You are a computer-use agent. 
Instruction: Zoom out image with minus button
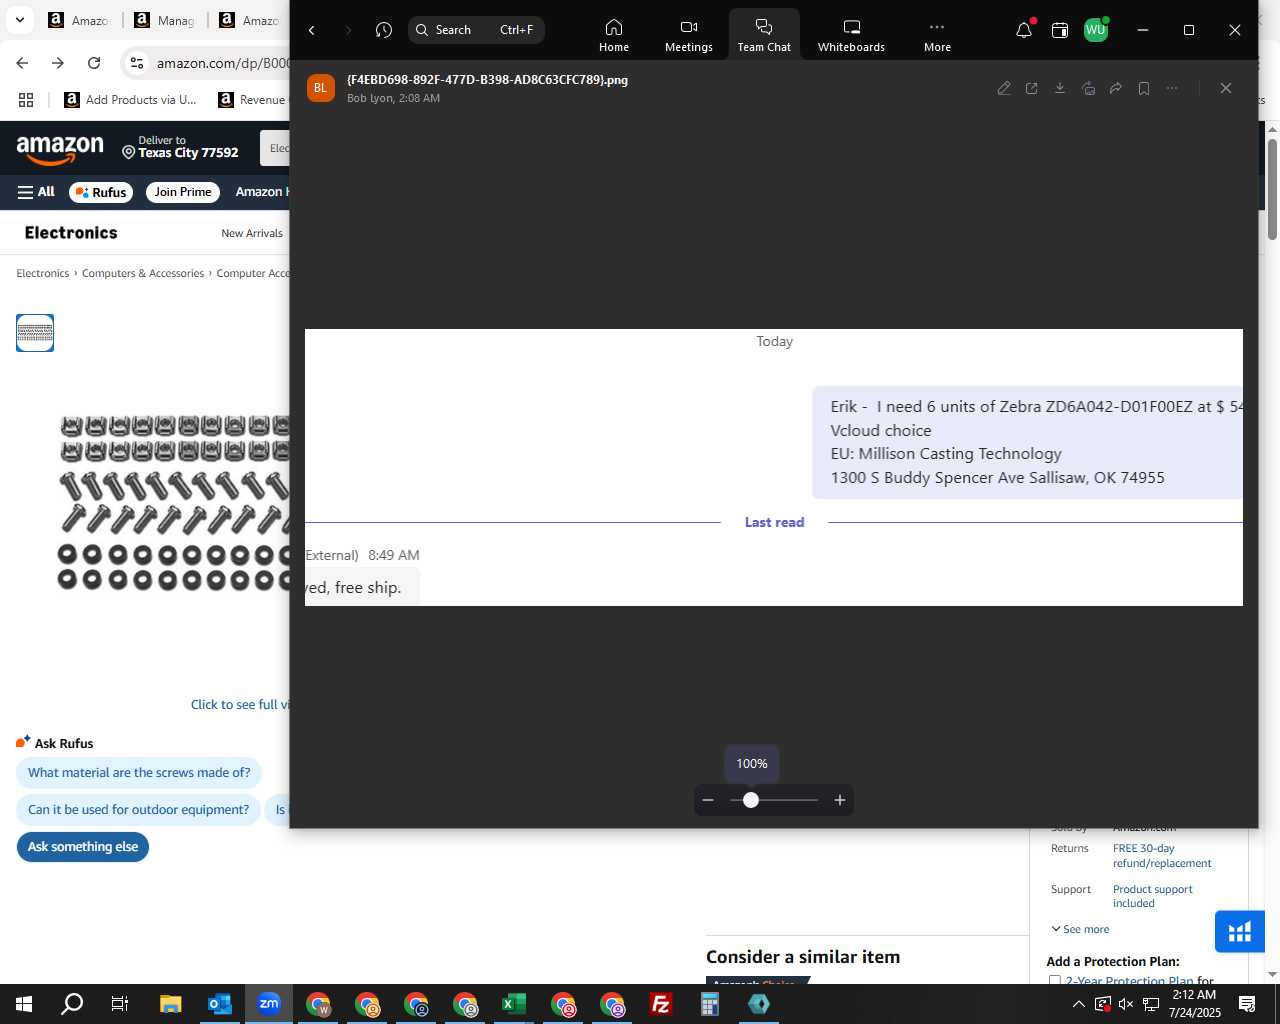(708, 800)
